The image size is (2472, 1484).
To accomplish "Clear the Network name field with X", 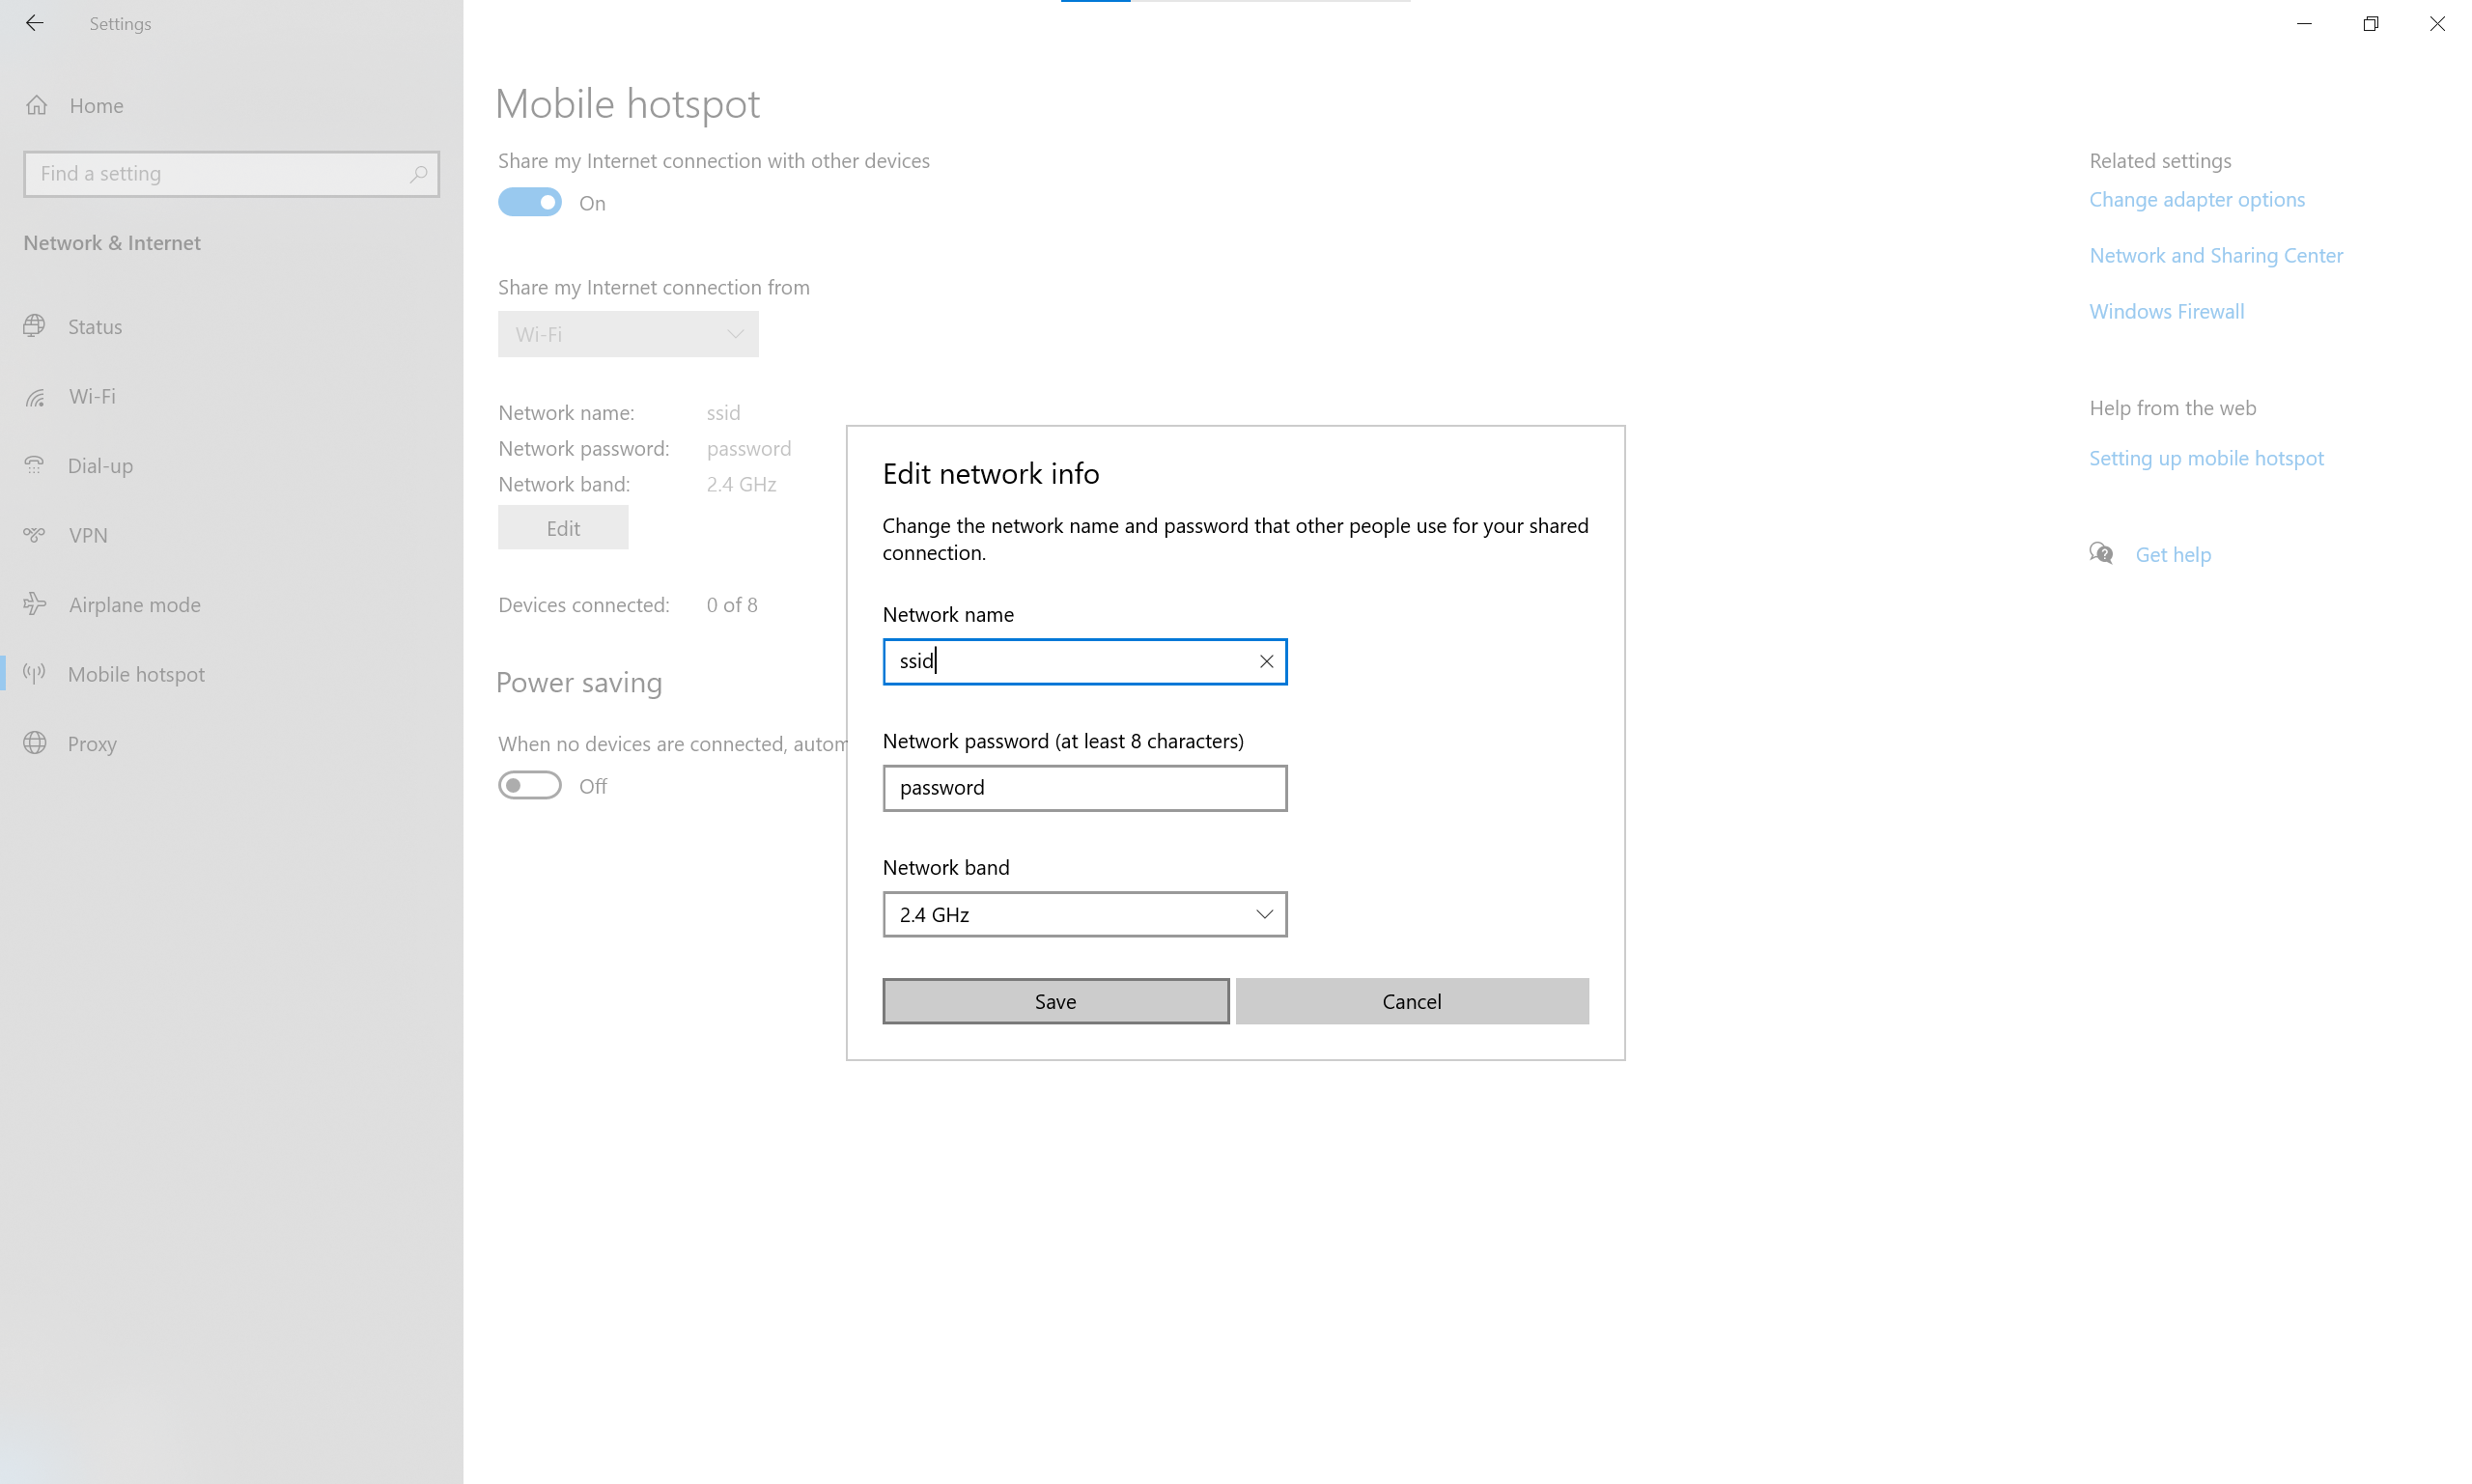I will (x=1266, y=661).
